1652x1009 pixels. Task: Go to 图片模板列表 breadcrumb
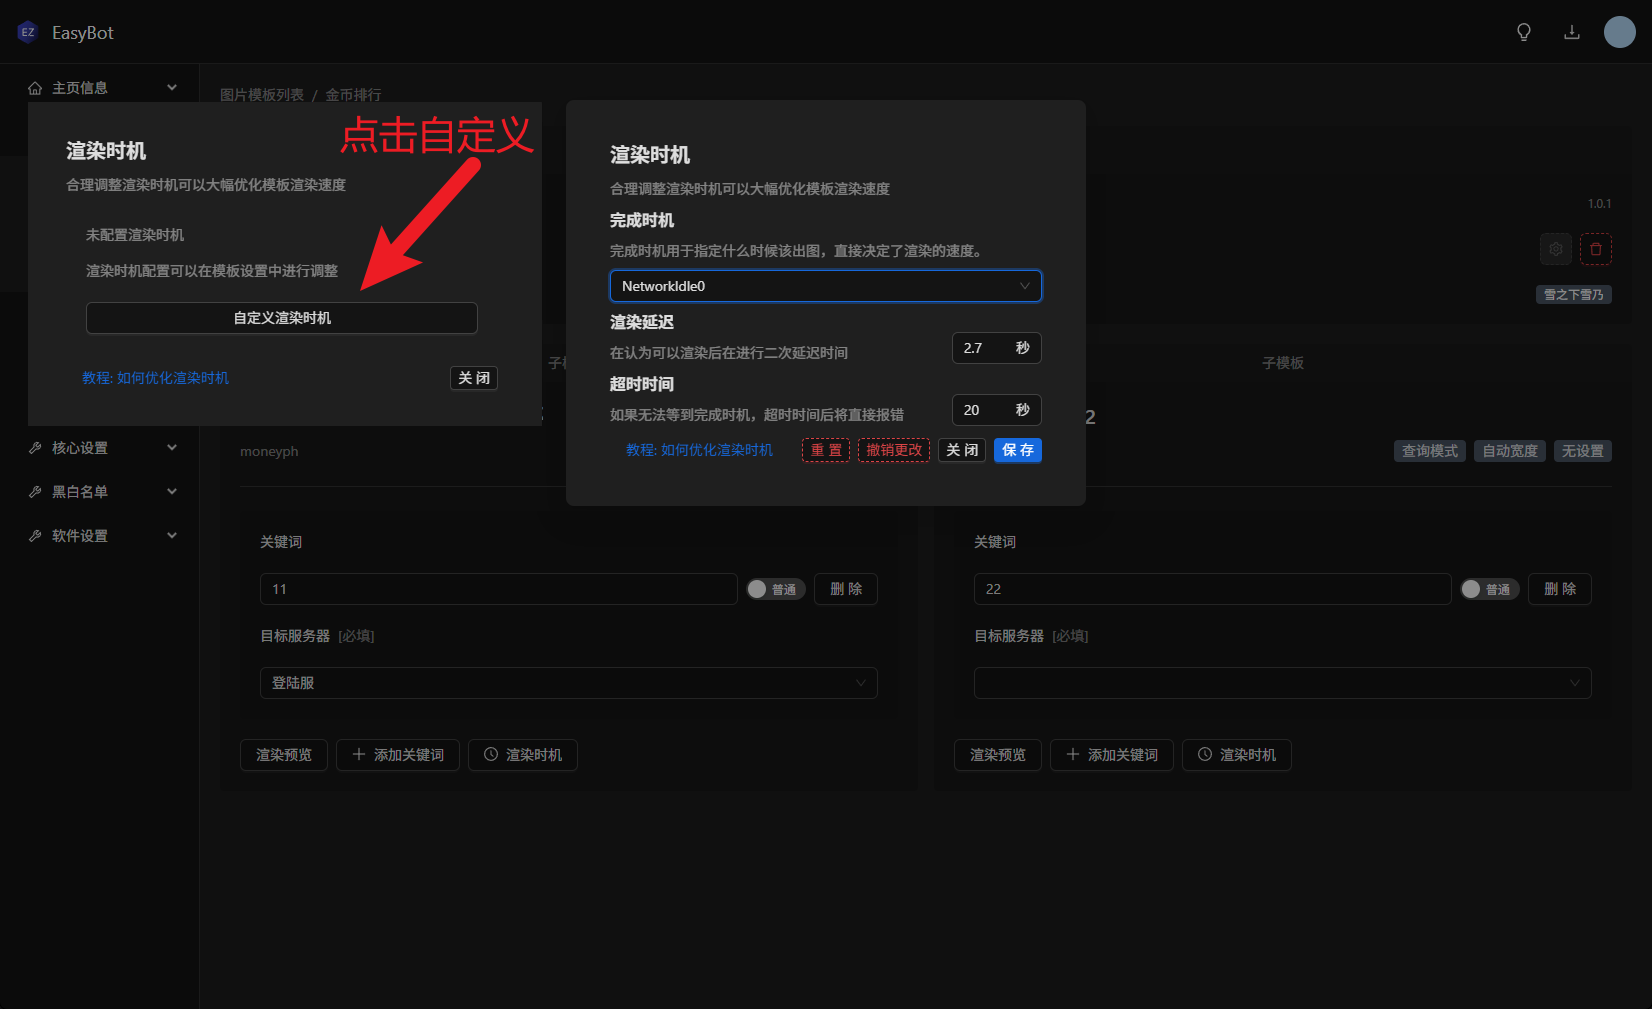coord(262,95)
